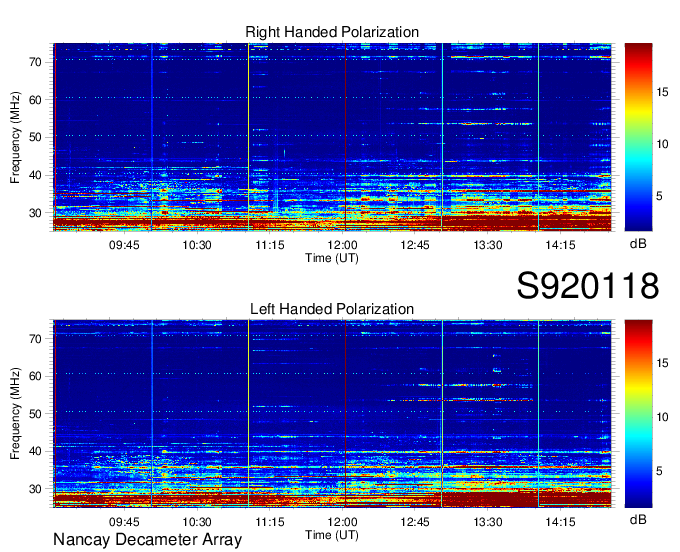Click the 10 value beside the upper color bar
This screenshot has height=552, width=680.
point(662,144)
